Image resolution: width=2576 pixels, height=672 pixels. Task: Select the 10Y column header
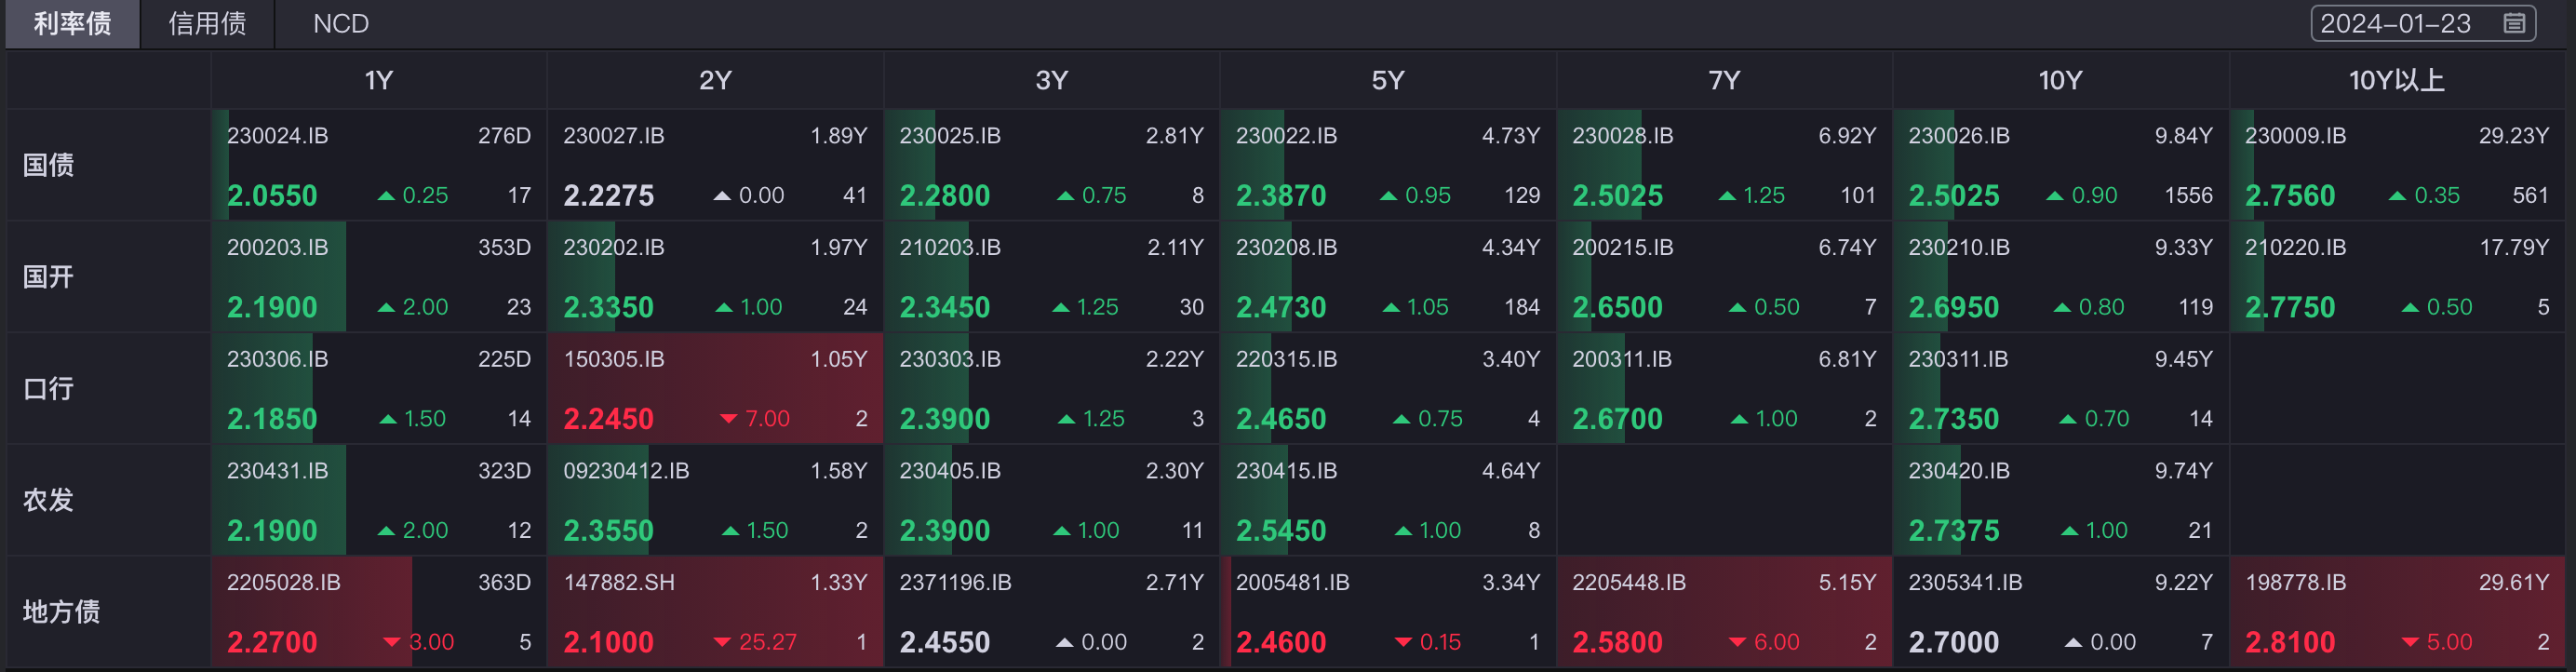2060,81
